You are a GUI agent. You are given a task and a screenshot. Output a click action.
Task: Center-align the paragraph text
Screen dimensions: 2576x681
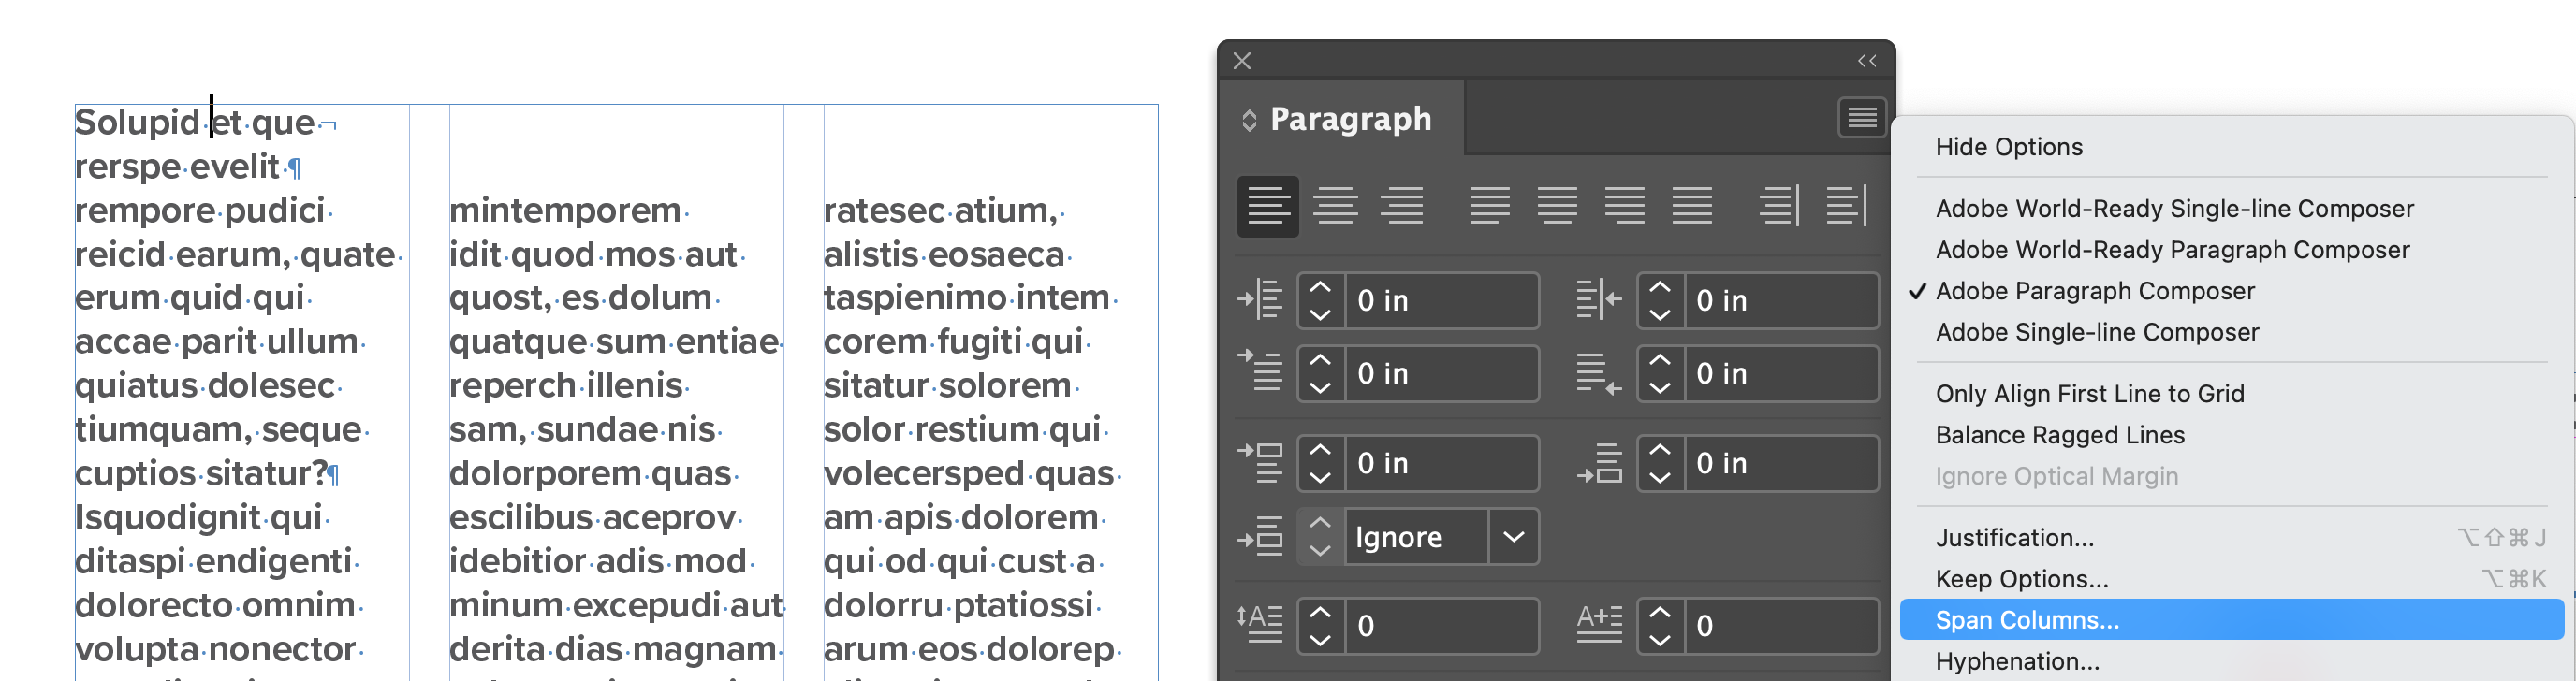[1337, 205]
